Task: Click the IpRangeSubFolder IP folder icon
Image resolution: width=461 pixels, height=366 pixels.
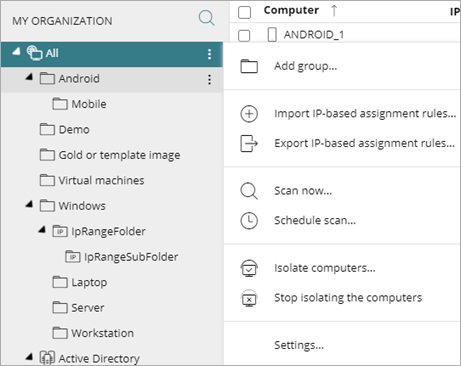Action: point(73,257)
